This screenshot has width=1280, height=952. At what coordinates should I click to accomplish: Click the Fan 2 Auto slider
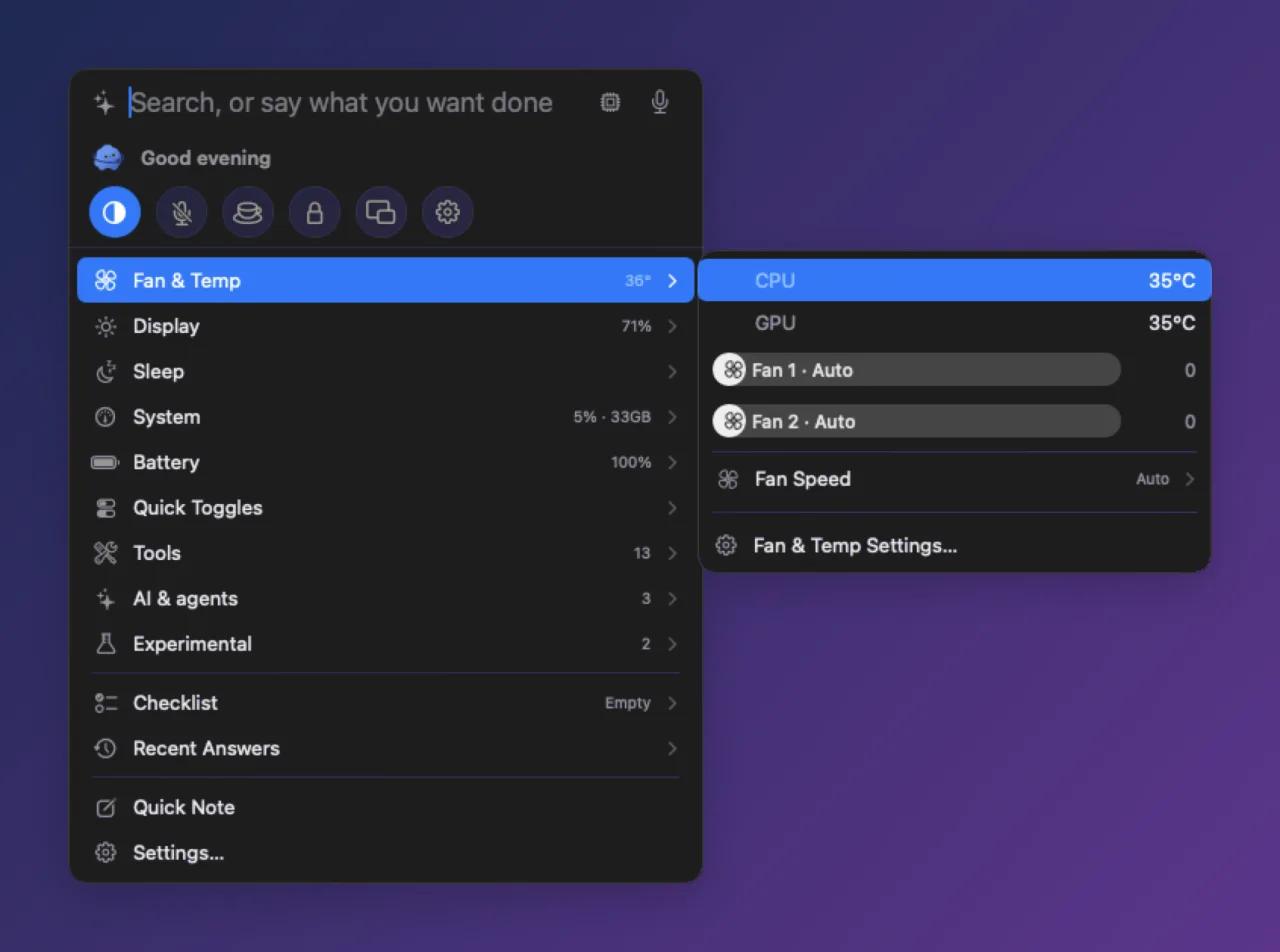pyautogui.click(x=917, y=421)
